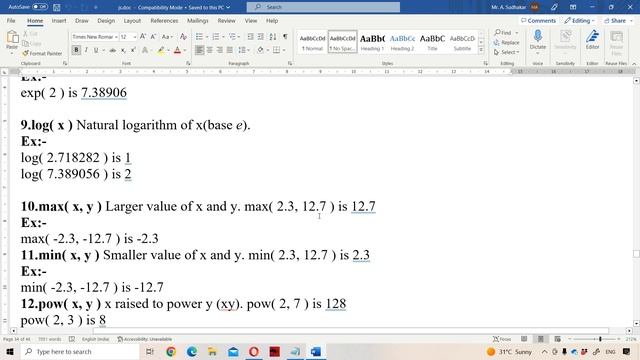
Task: Switch to the Review tab
Action: coord(227,20)
